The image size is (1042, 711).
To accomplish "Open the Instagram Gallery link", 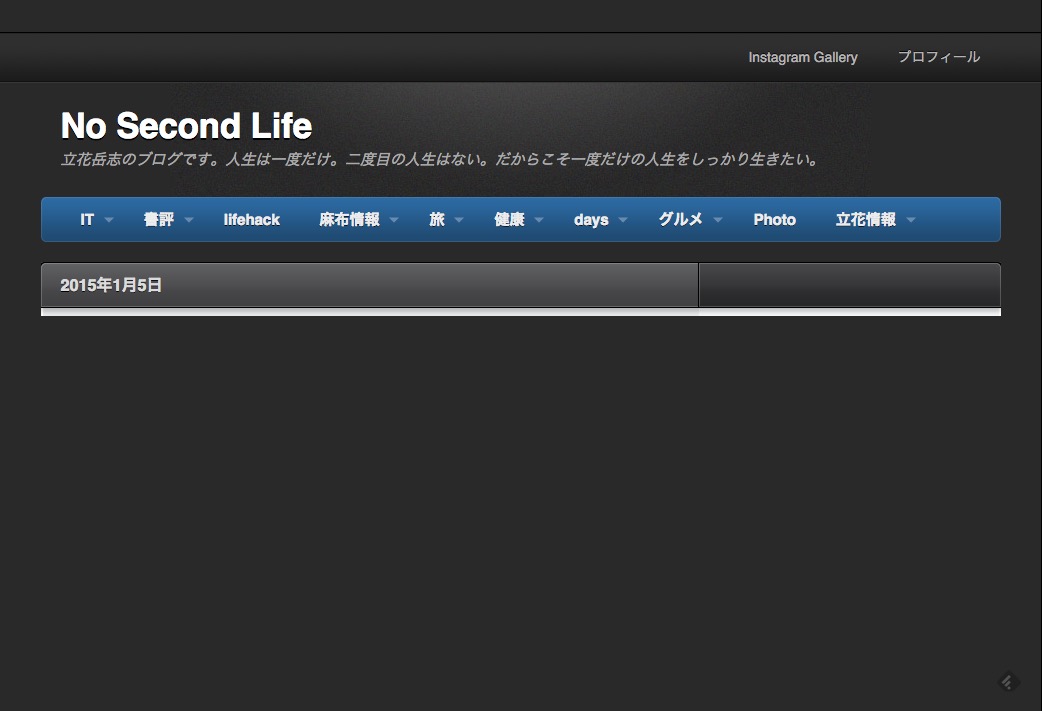I will (x=802, y=57).
